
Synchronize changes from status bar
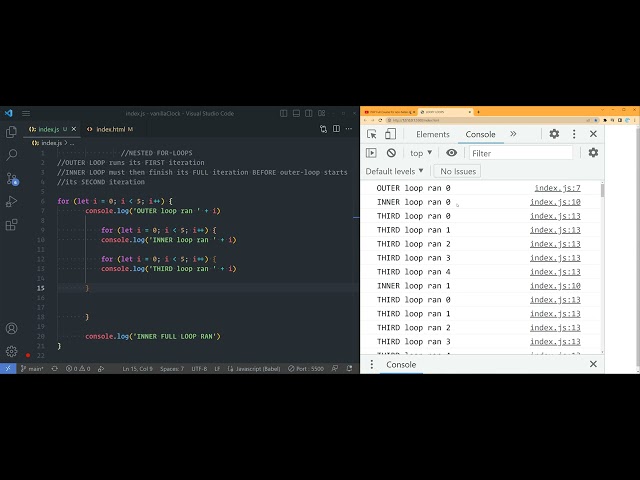click(x=55, y=369)
